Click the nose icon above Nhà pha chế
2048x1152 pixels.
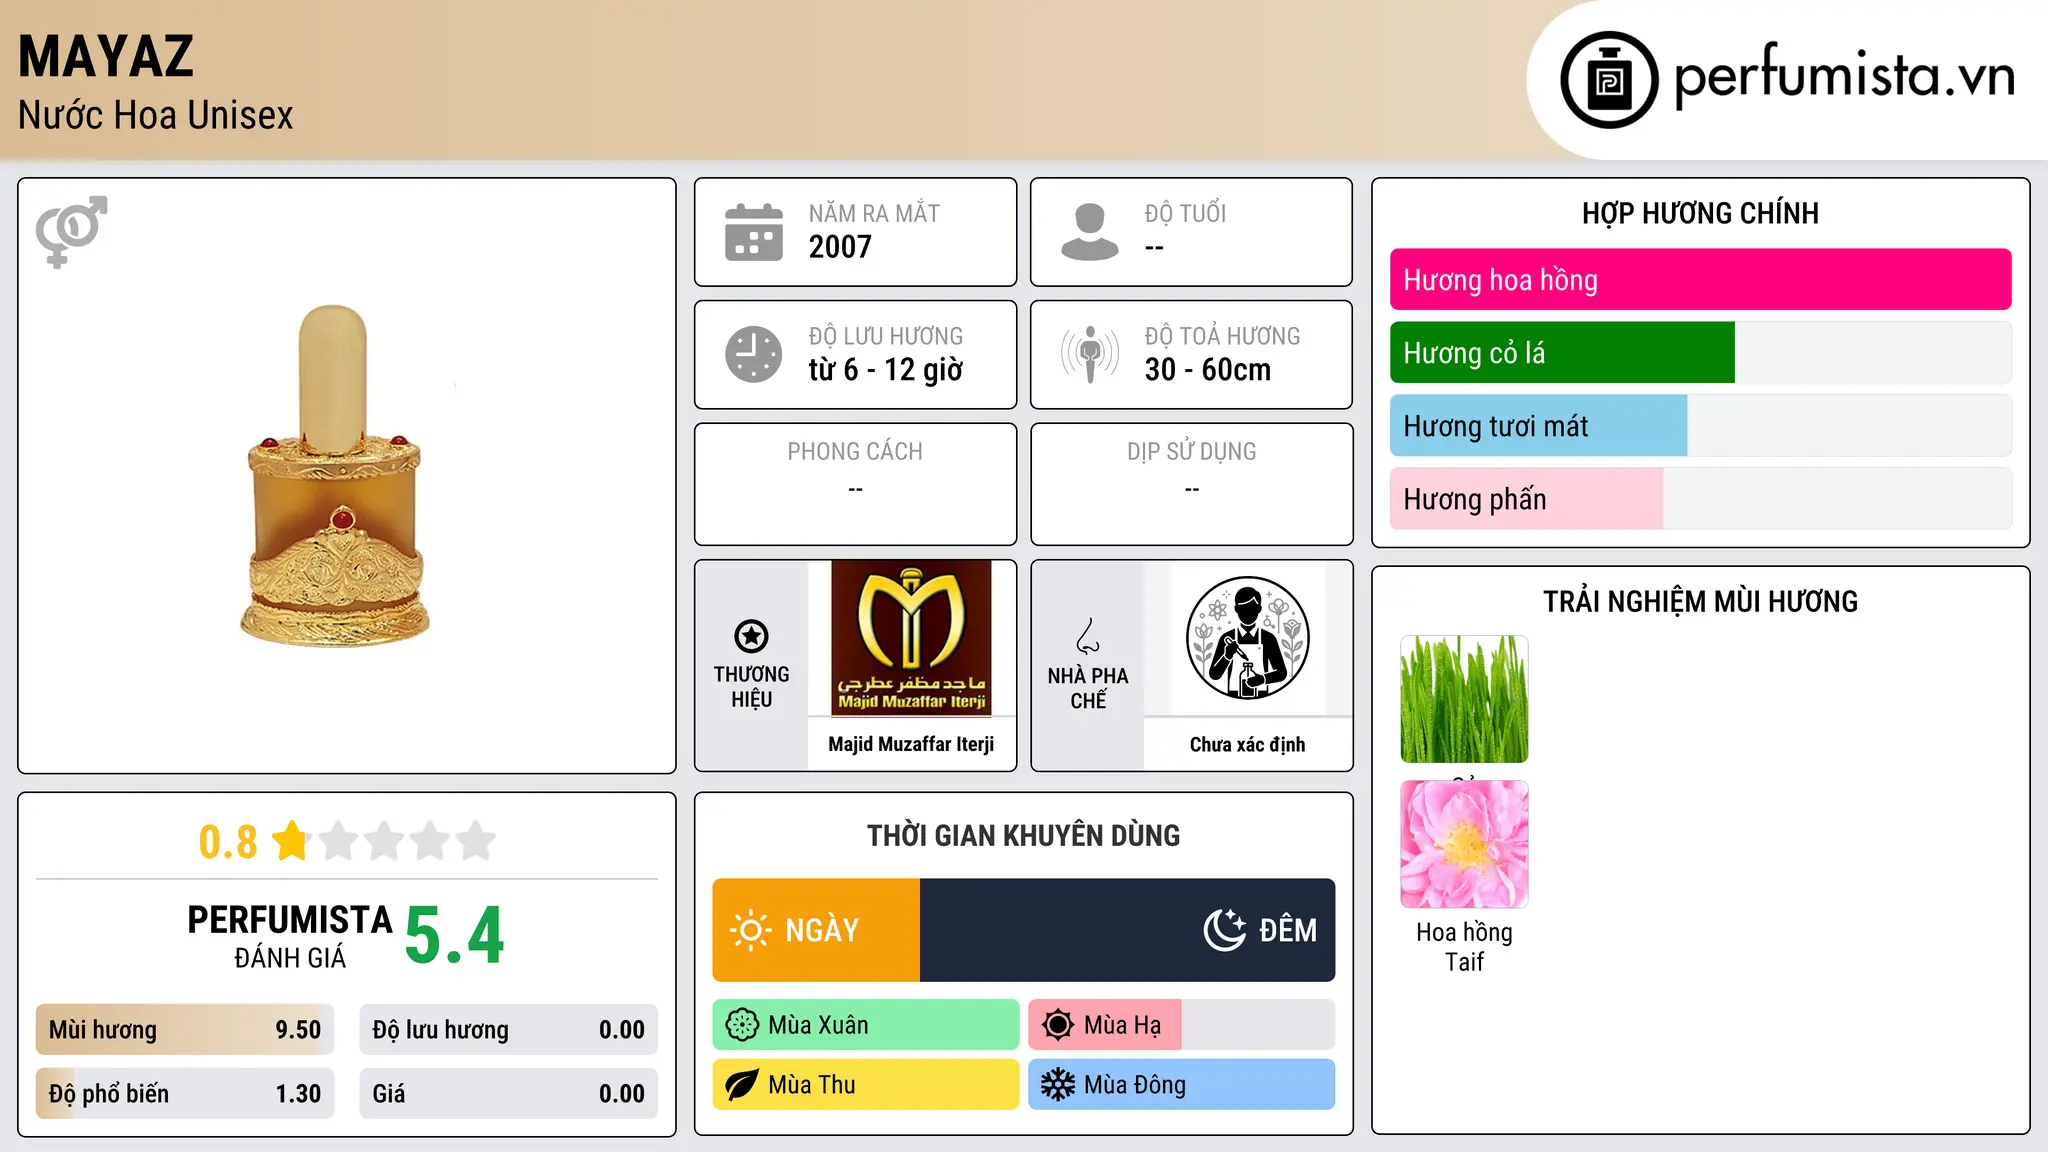[x=1088, y=636]
